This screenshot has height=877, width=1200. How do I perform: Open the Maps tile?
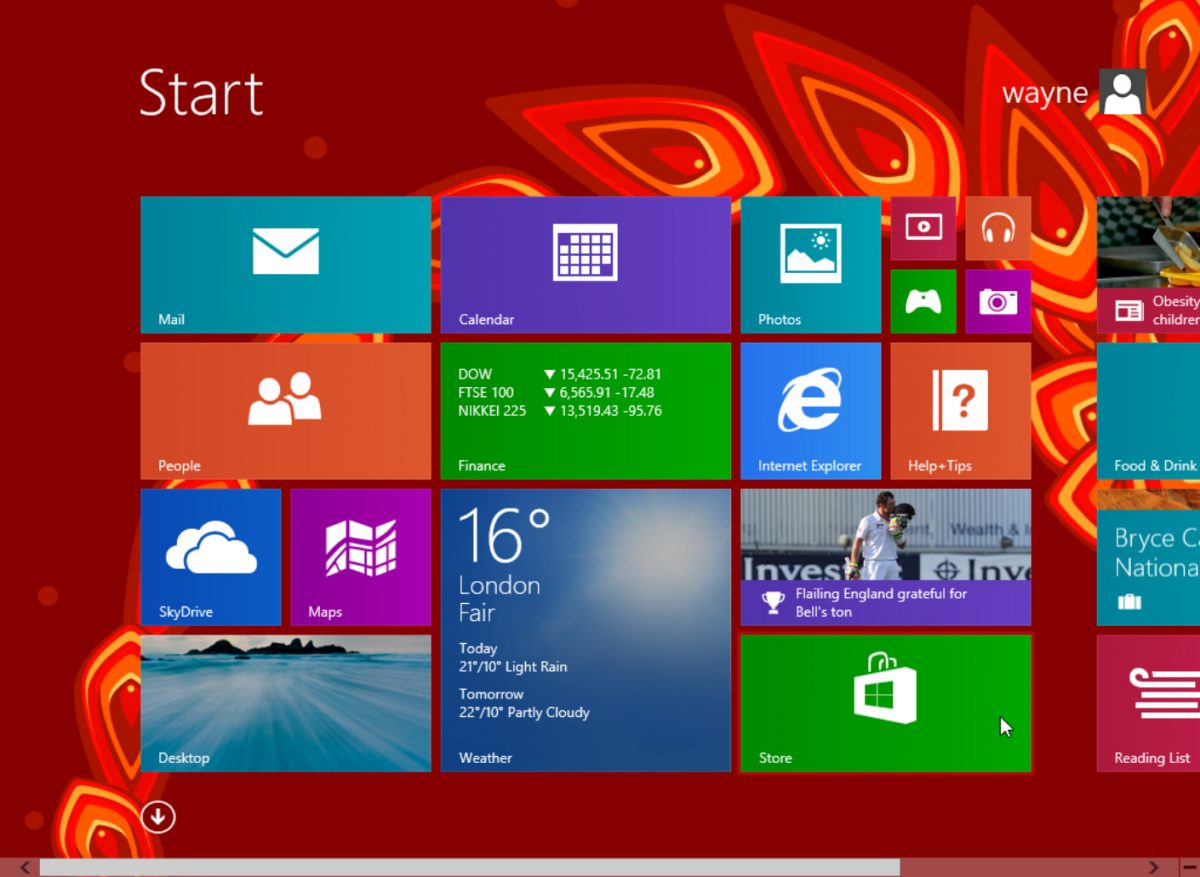pyautogui.click(x=360, y=557)
